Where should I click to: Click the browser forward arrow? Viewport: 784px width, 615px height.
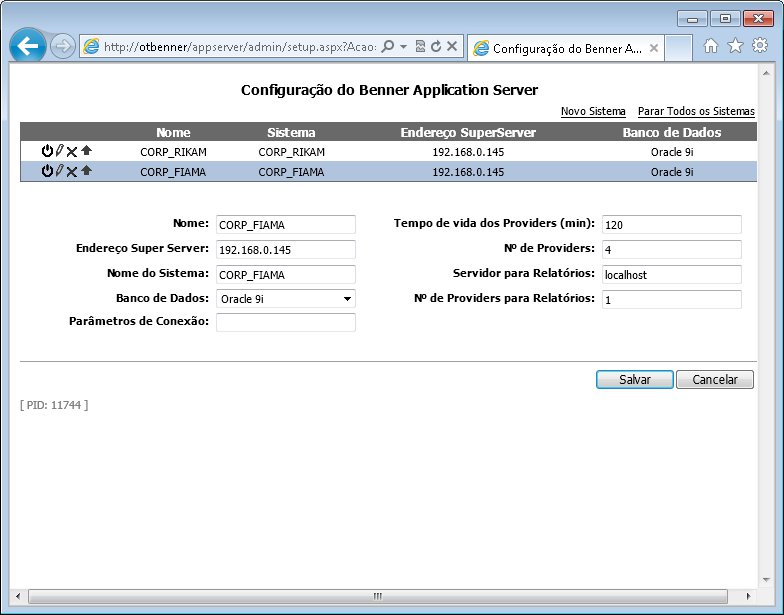pyautogui.click(x=62, y=46)
